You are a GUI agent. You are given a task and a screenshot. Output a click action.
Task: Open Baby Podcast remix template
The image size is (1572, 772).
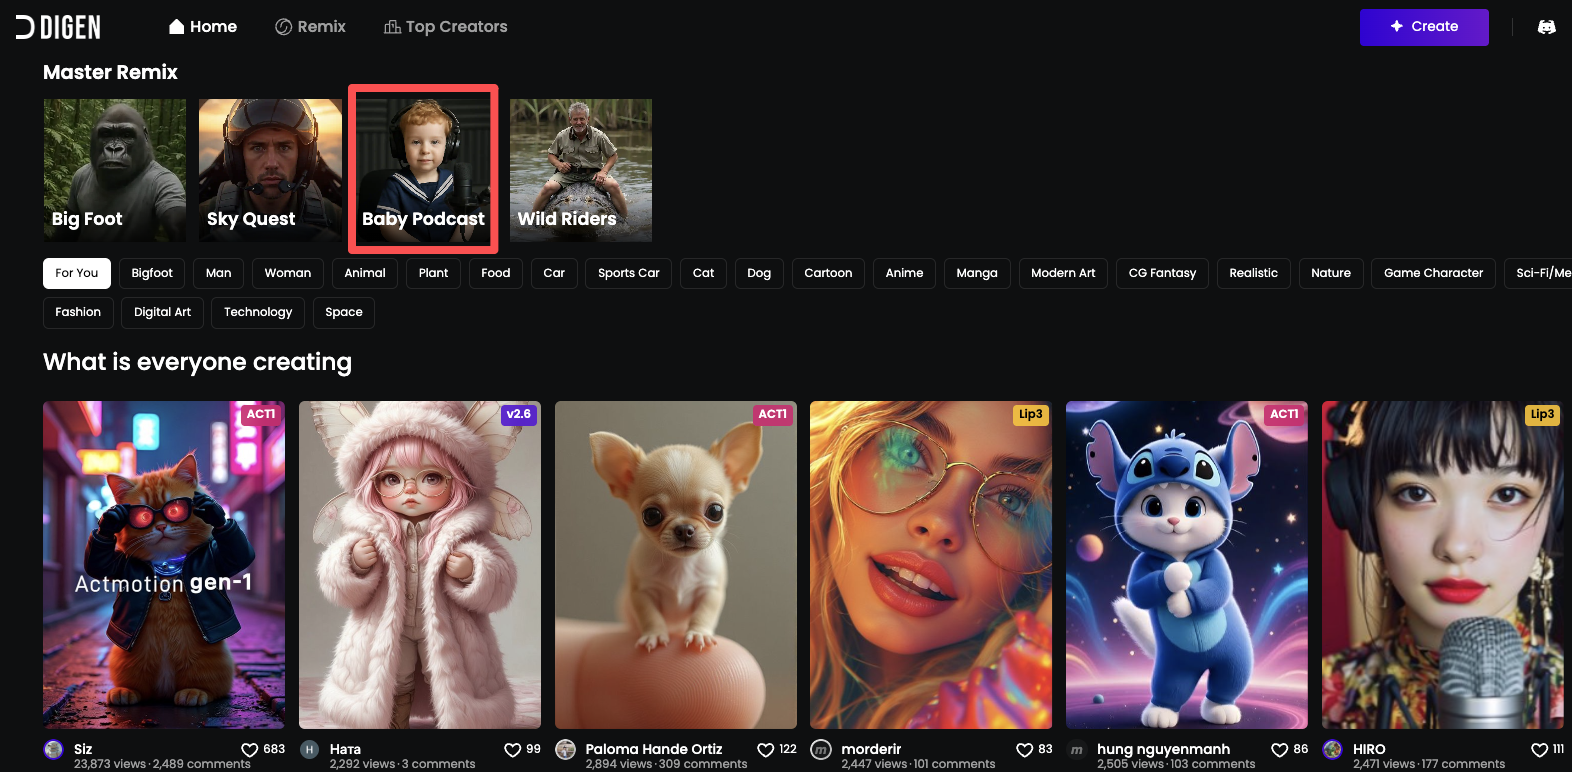pyautogui.click(x=424, y=170)
